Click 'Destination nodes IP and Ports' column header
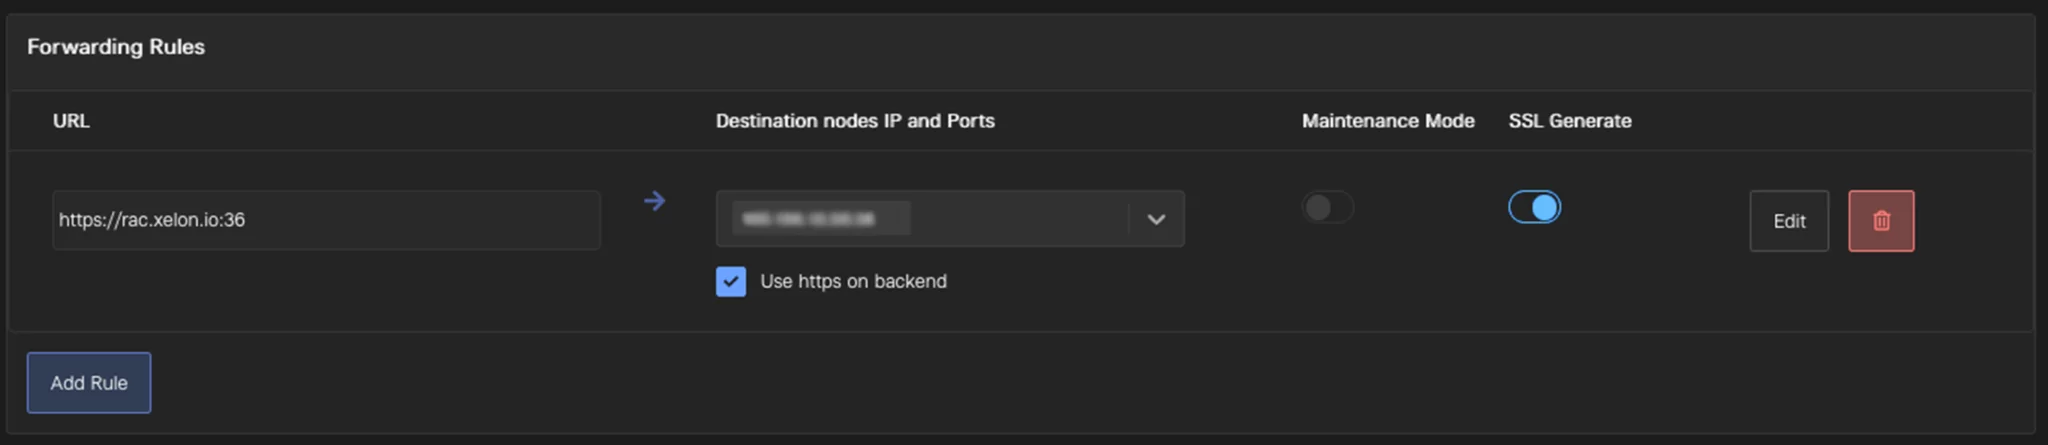2048x445 pixels. click(855, 121)
